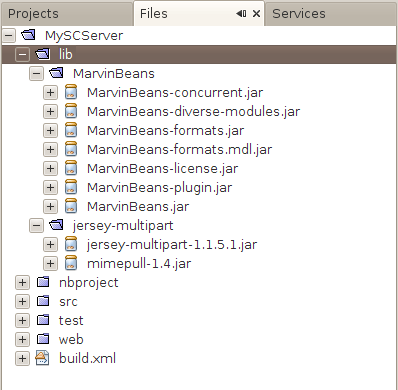
Task: Expand the build.xml node
Action: point(22,359)
